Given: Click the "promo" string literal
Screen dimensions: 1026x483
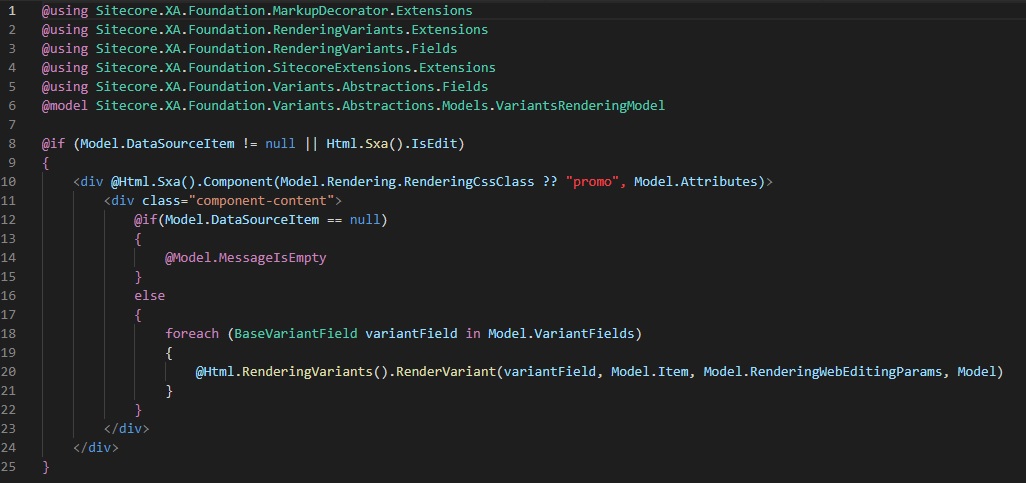Looking at the screenshot, I should tap(595, 182).
